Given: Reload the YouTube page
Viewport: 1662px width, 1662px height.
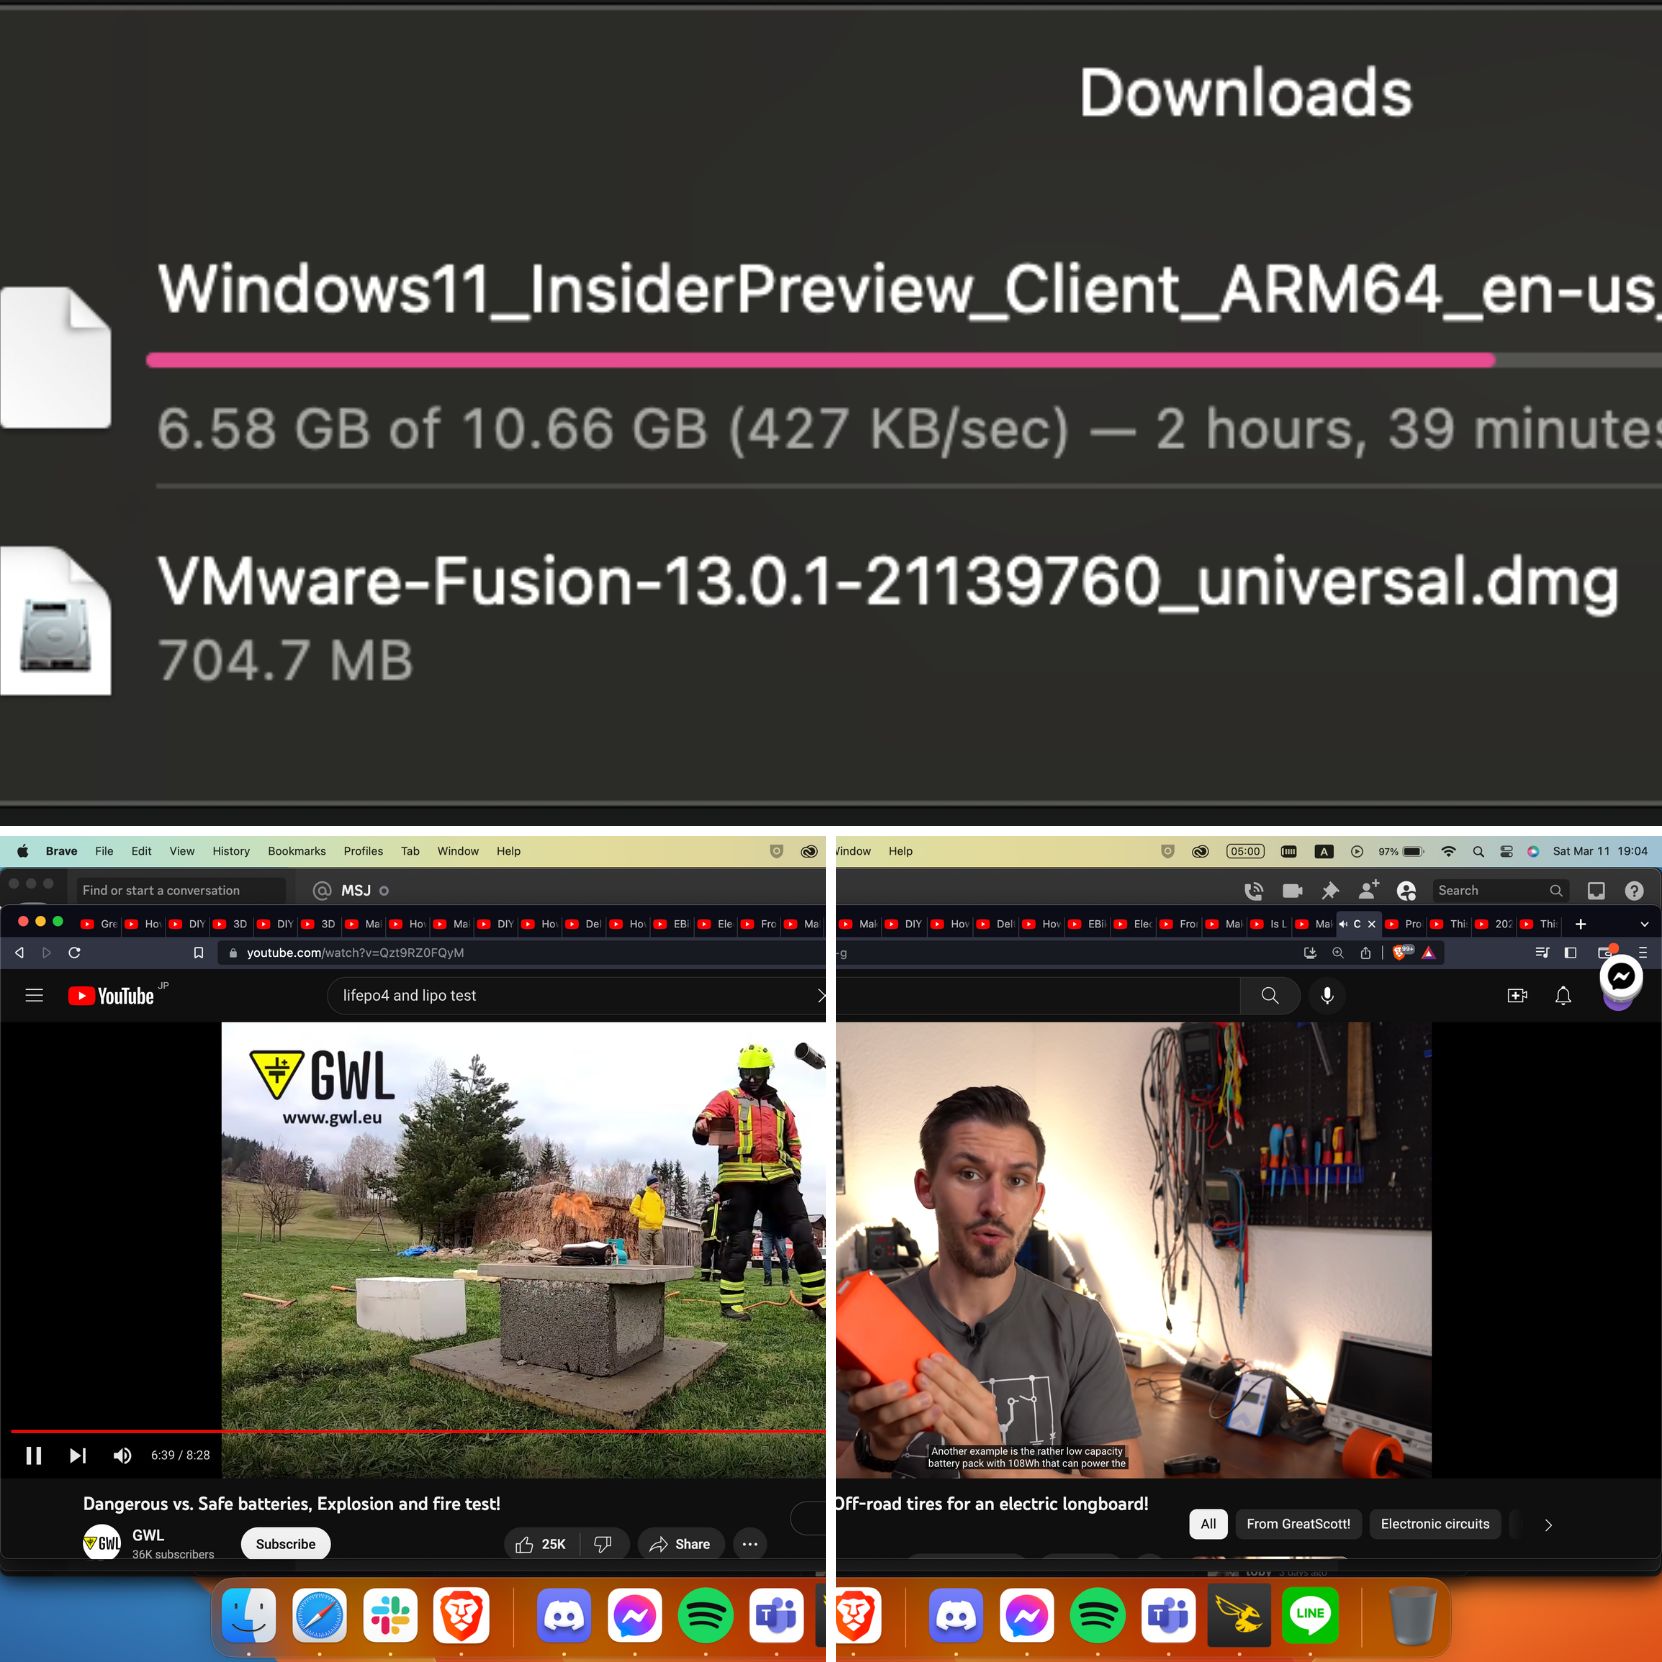Looking at the screenshot, I should pos(74,953).
